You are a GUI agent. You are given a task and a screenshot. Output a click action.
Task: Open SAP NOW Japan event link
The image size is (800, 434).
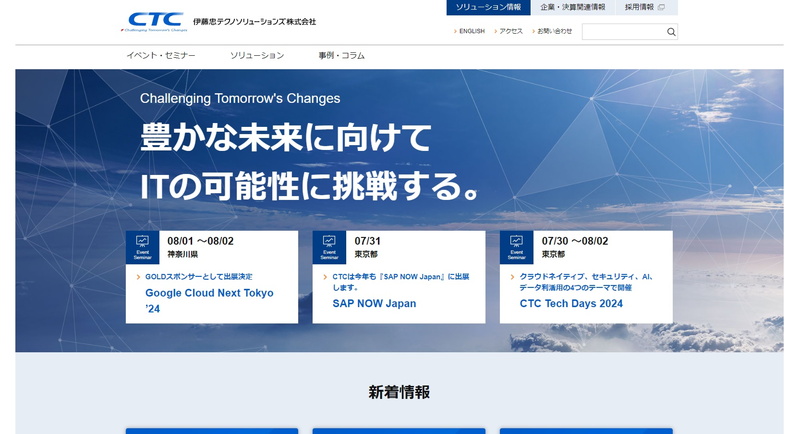pyautogui.click(x=374, y=303)
